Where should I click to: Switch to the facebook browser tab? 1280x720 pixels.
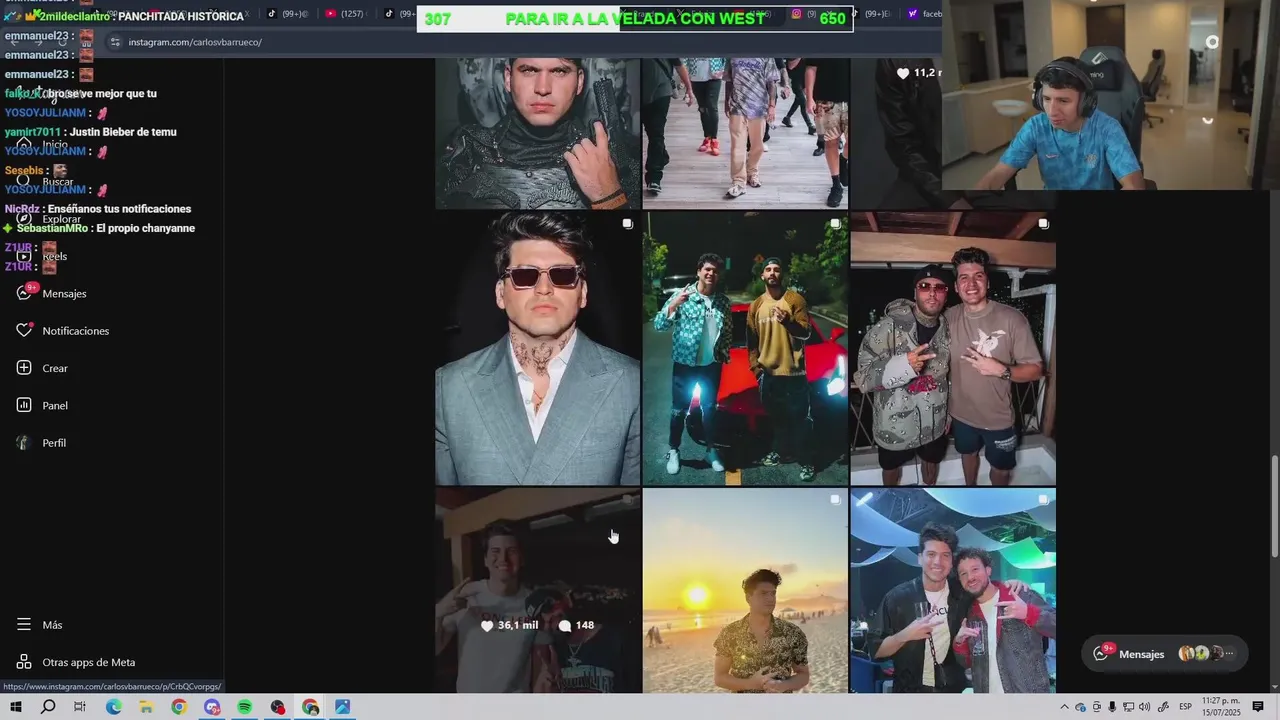tap(925, 14)
